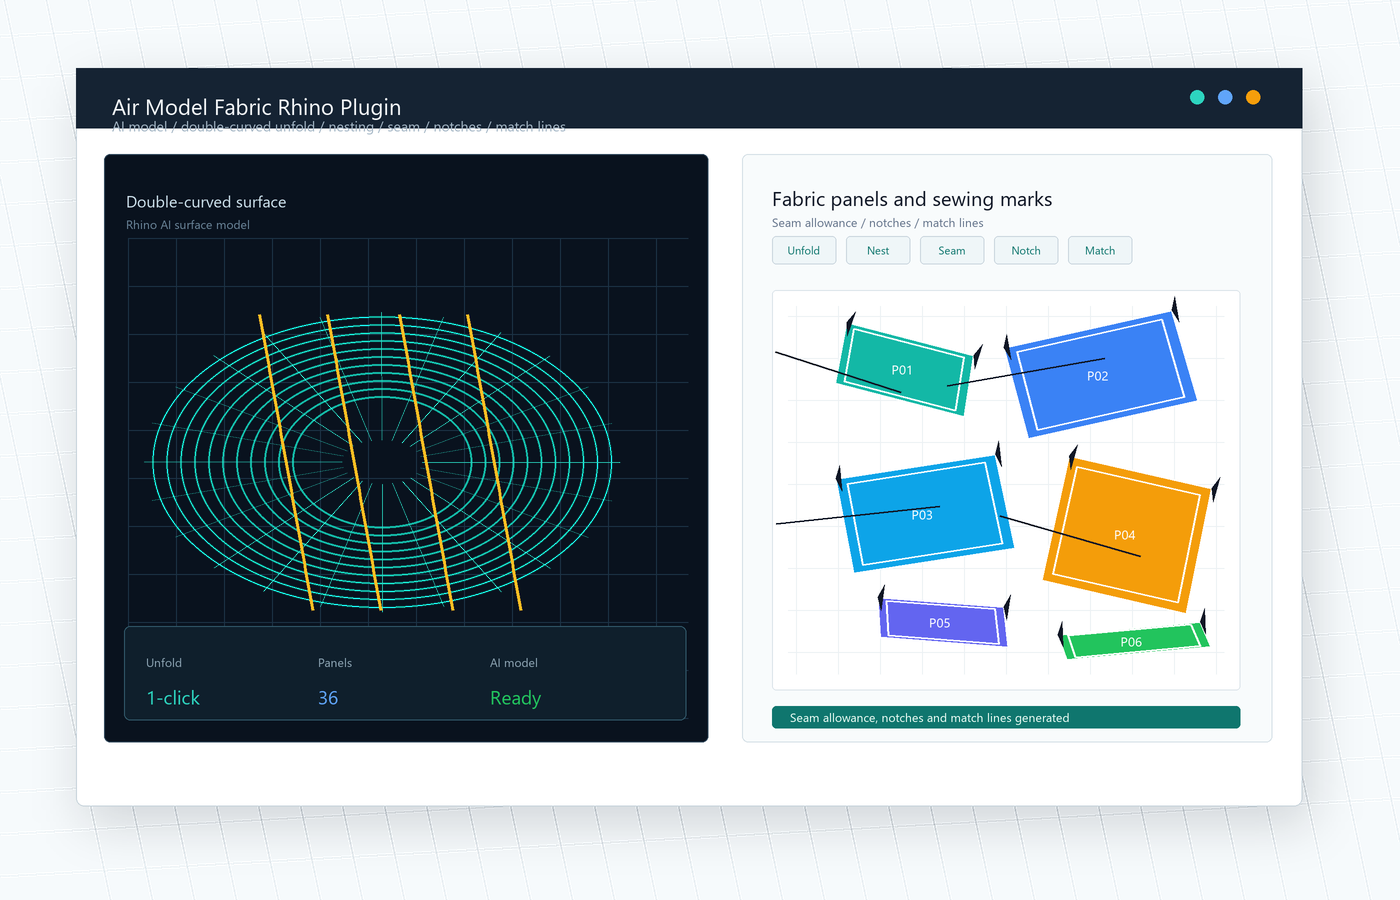Click the notch marker at P02's top-right corner

coord(1176,309)
